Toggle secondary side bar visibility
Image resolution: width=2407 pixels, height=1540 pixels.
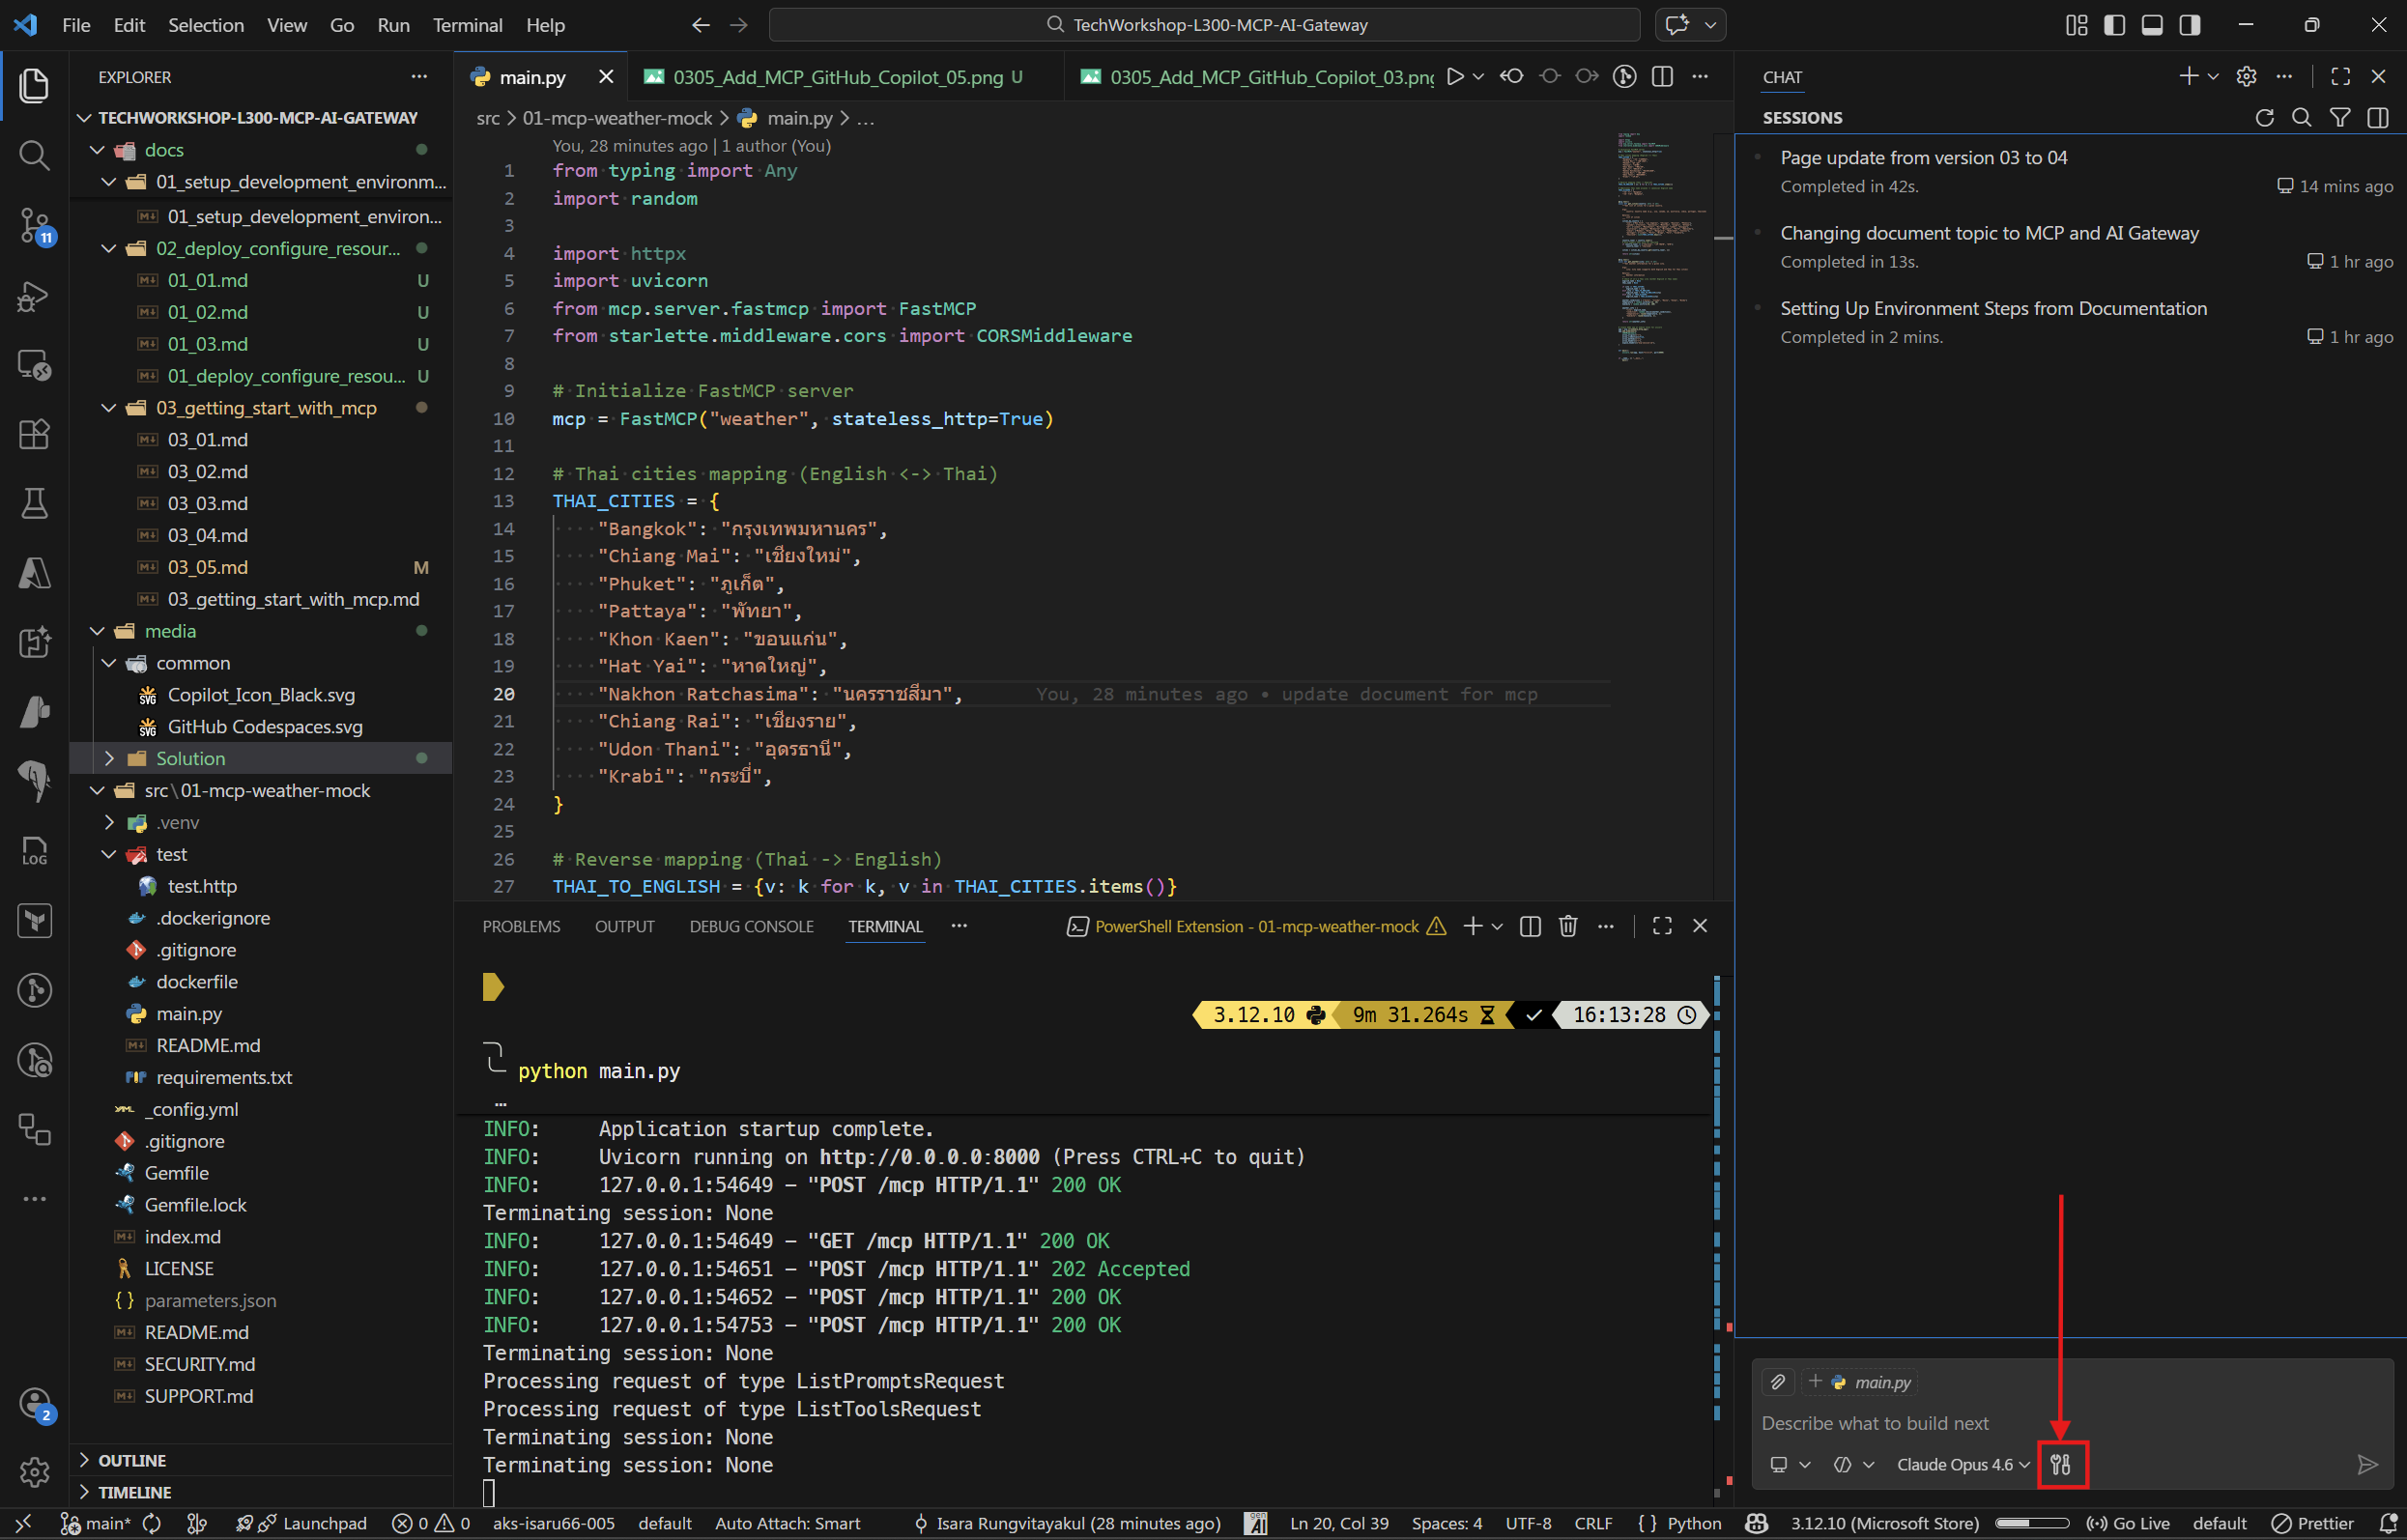pos(2190,25)
